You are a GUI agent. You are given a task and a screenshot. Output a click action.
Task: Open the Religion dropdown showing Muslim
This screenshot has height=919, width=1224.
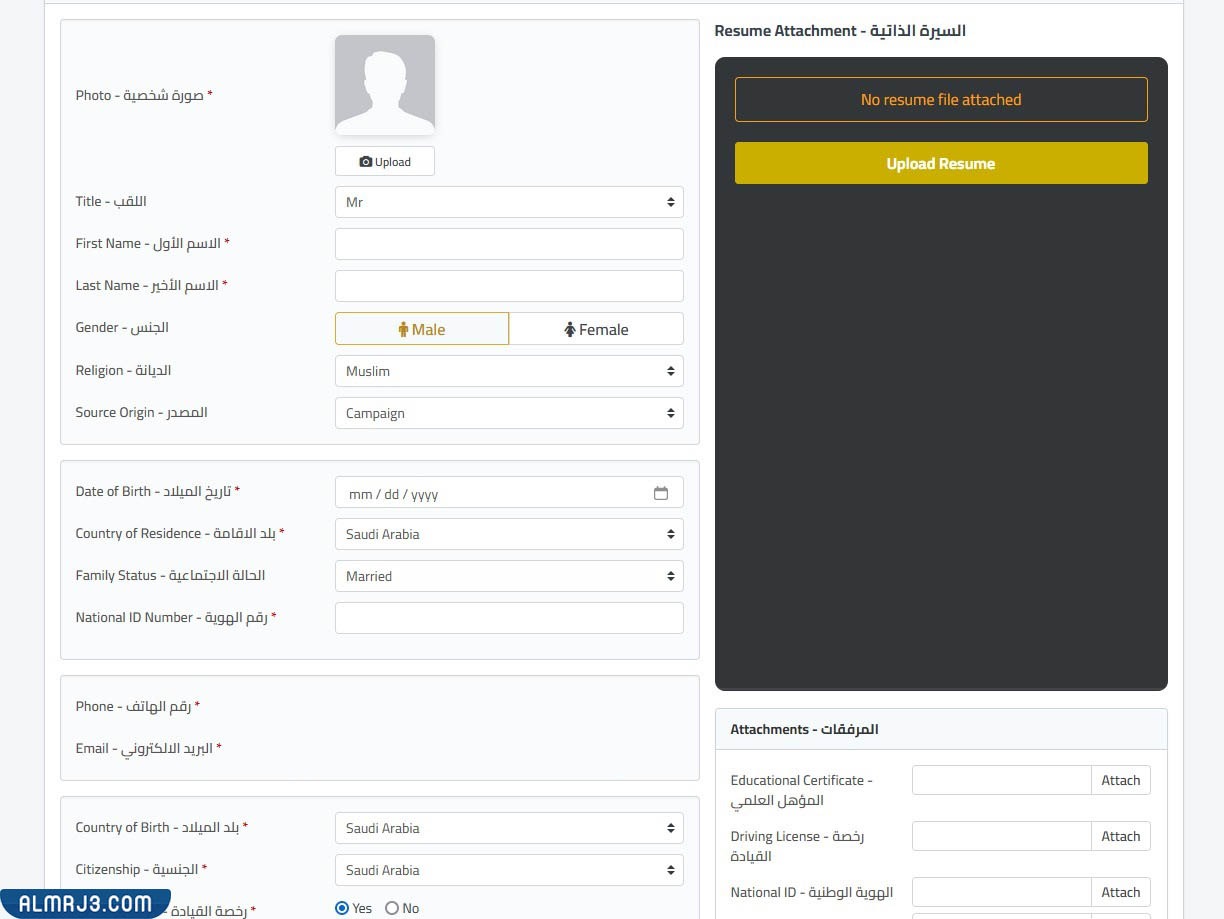509,371
